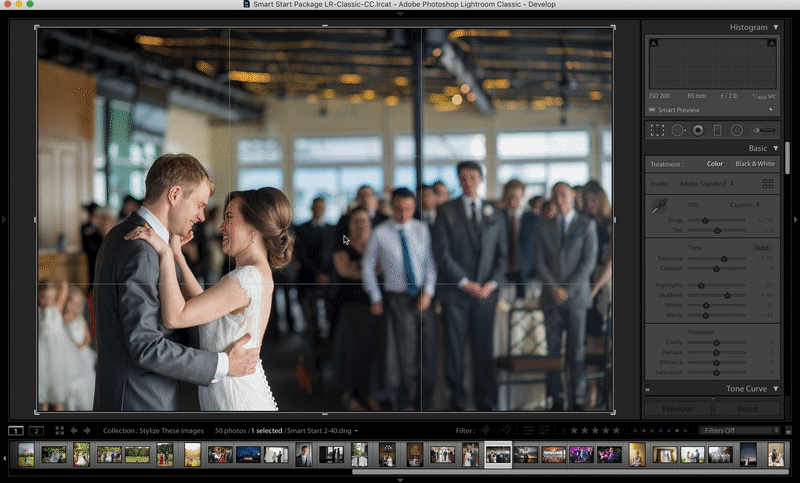Image resolution: width=800 pixels, height=483 pixels.
Task: Set treatment to Color
Action: click(x=715, y=164)
